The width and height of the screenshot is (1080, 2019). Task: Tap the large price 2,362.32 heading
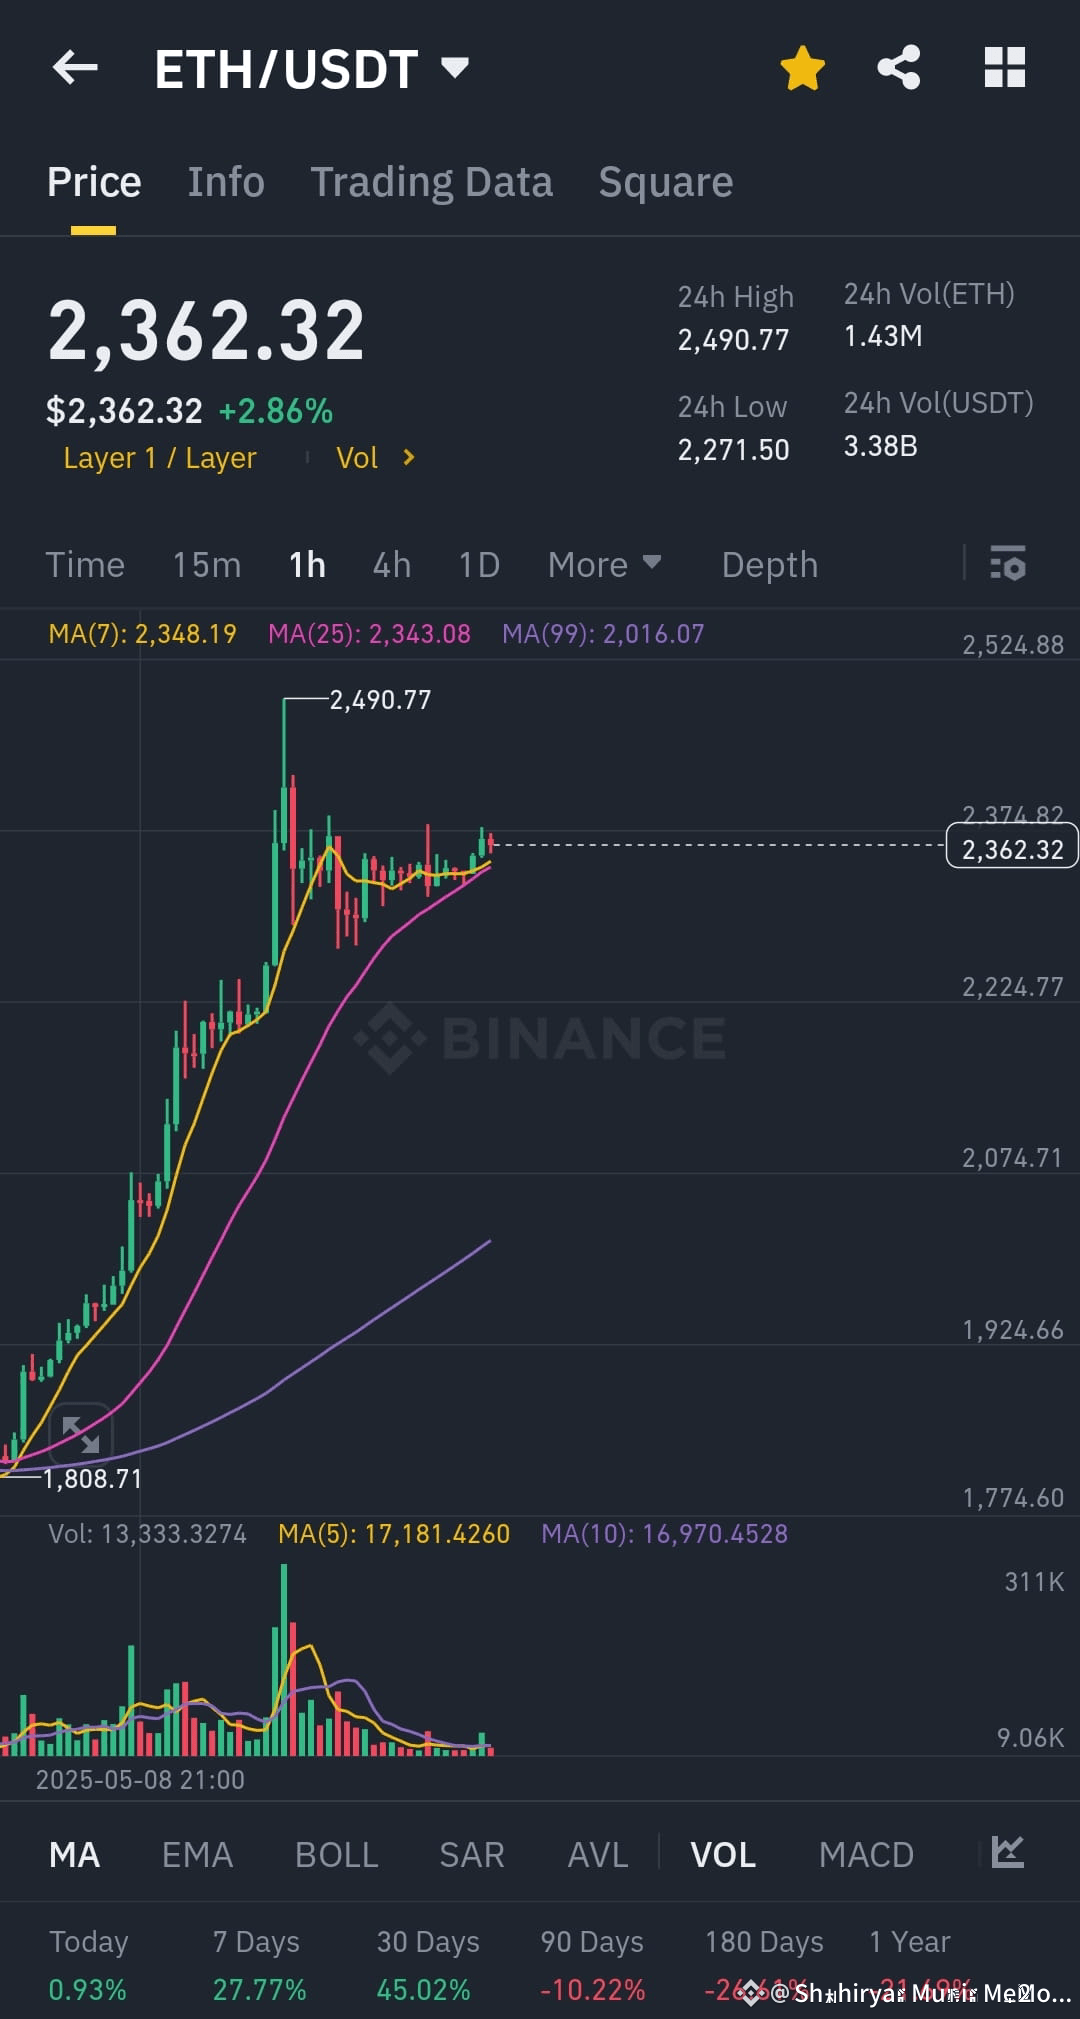(x=207, y=331)
